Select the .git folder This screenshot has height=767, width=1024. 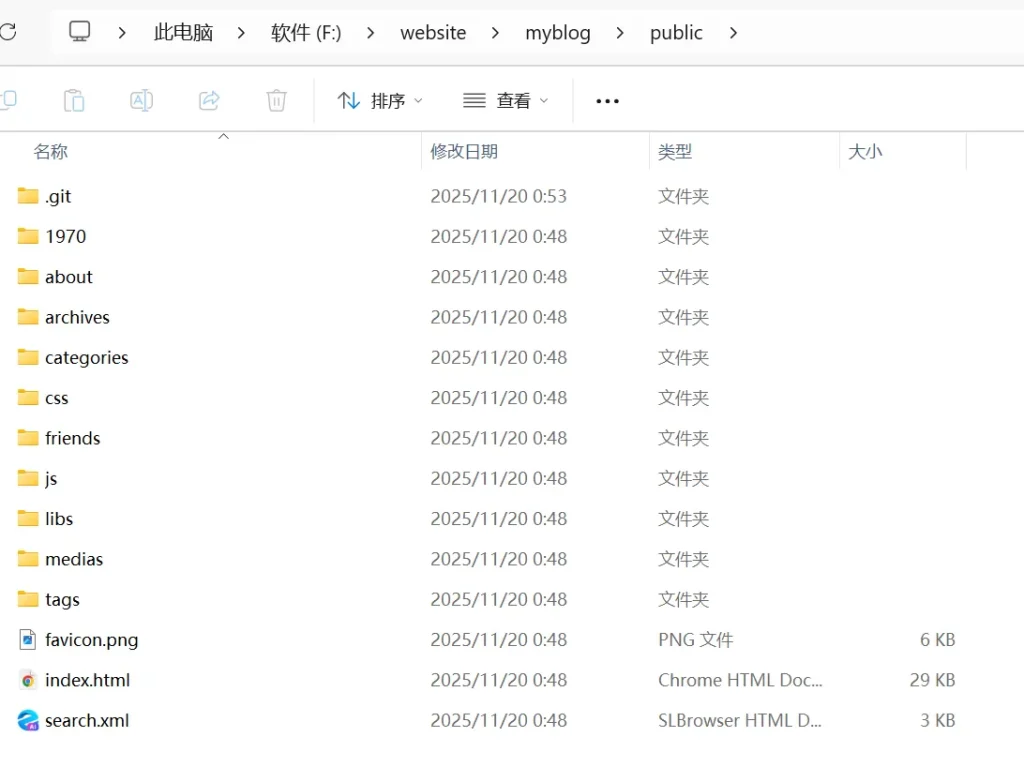tap(58, 196)
